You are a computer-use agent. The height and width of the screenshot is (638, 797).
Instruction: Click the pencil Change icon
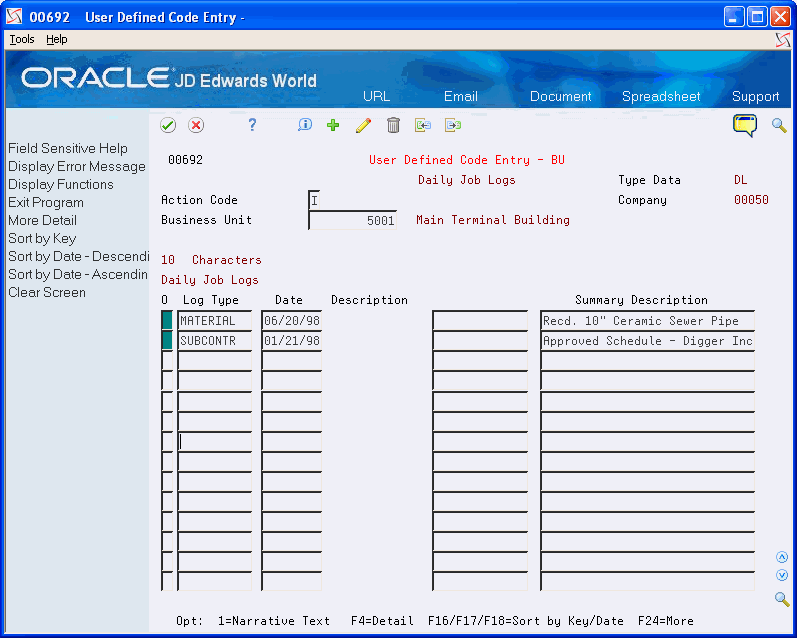click(363, 125)
